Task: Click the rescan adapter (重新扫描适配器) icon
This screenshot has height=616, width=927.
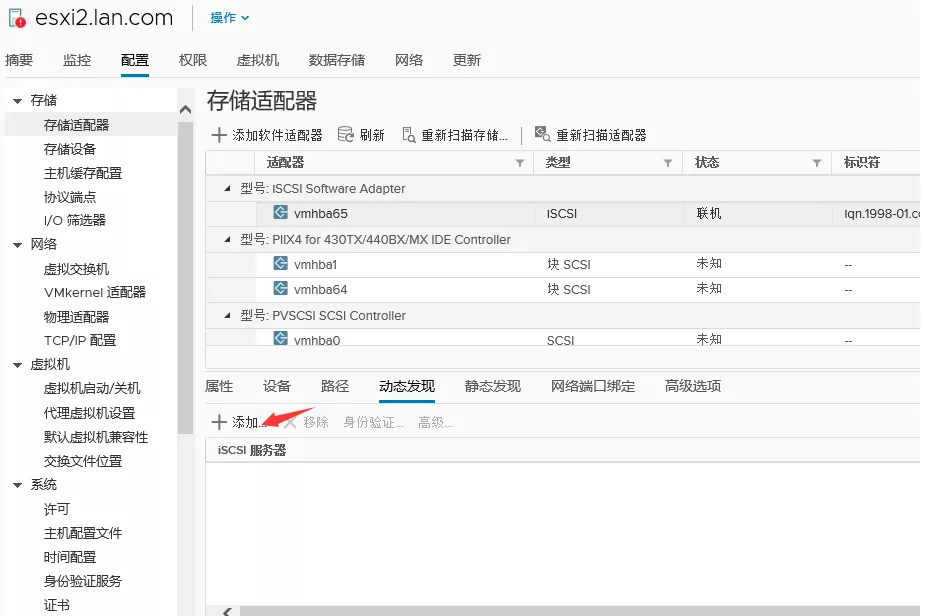Action: pos(542,135)
